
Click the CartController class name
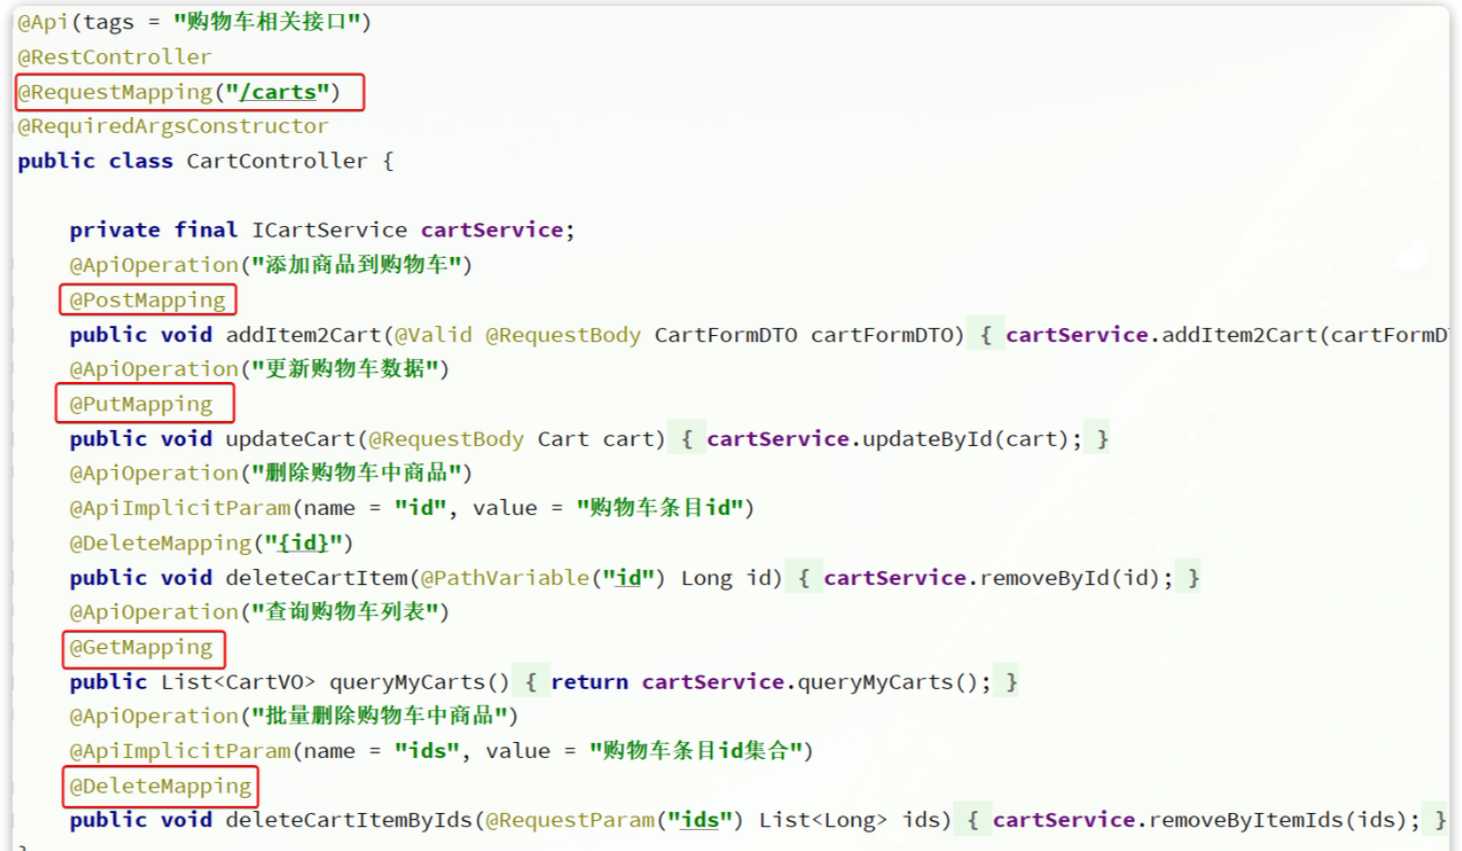click(276, 161)
